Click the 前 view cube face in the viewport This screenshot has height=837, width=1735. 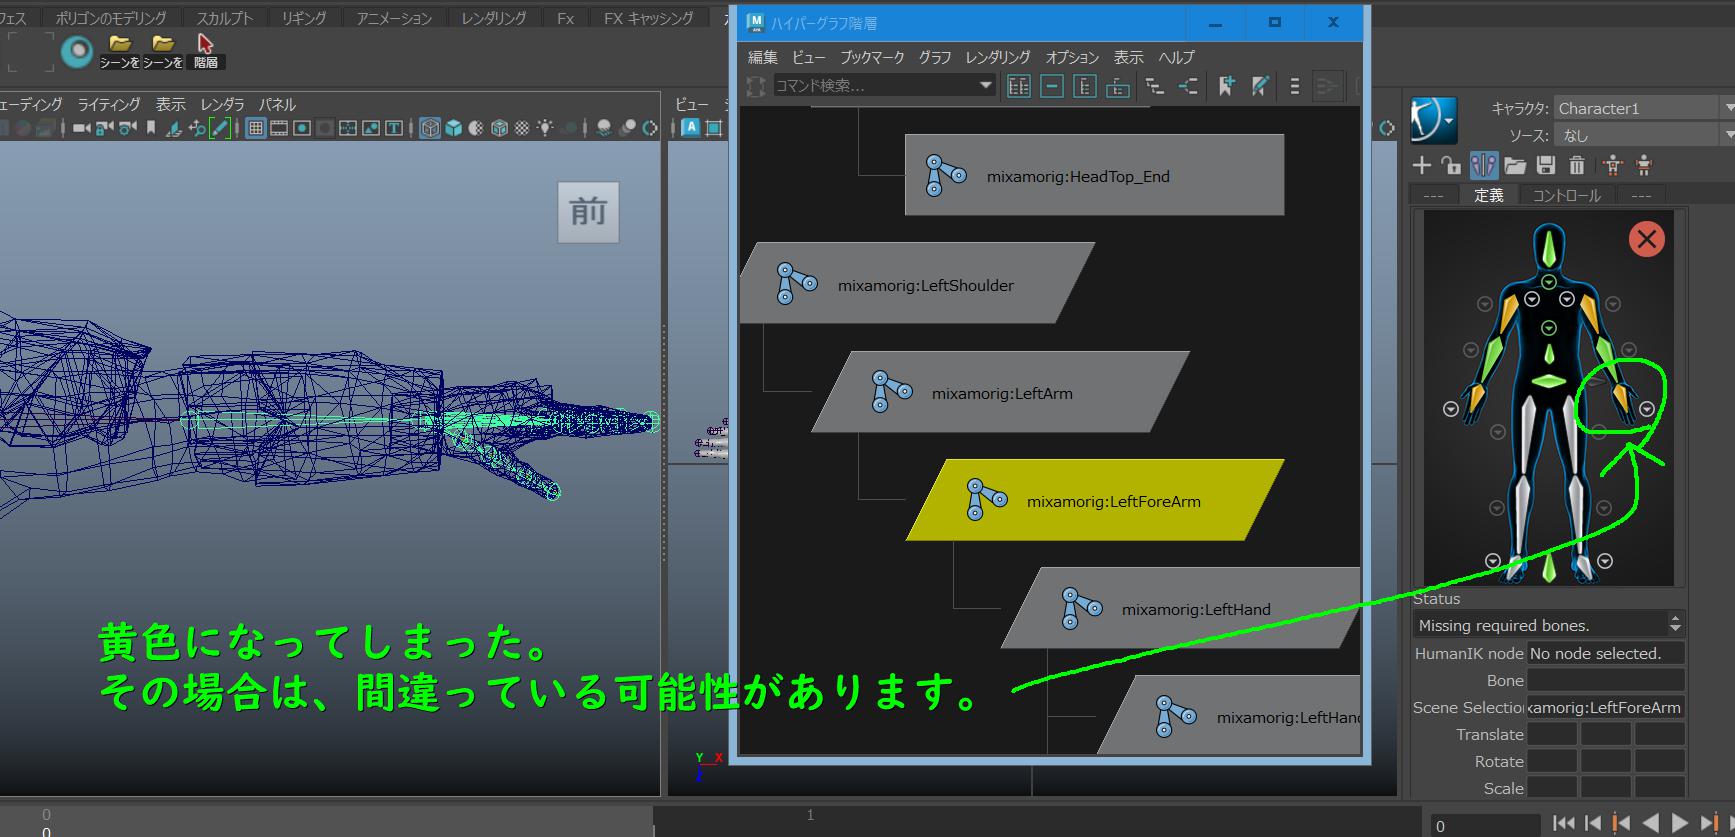coord(588,212)
